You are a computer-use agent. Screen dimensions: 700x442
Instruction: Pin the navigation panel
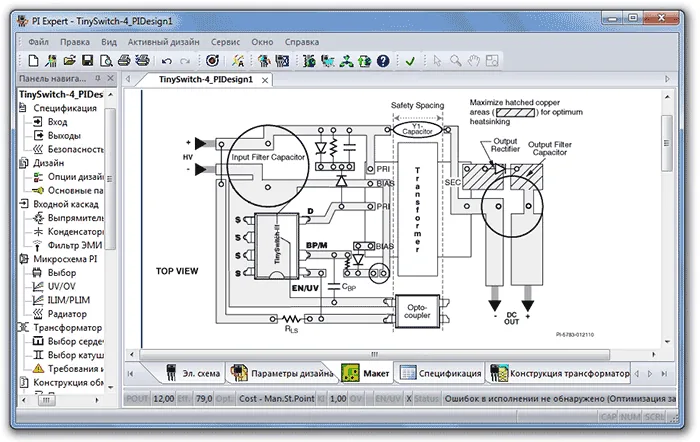pyautogui.click(x=98, y=78)
